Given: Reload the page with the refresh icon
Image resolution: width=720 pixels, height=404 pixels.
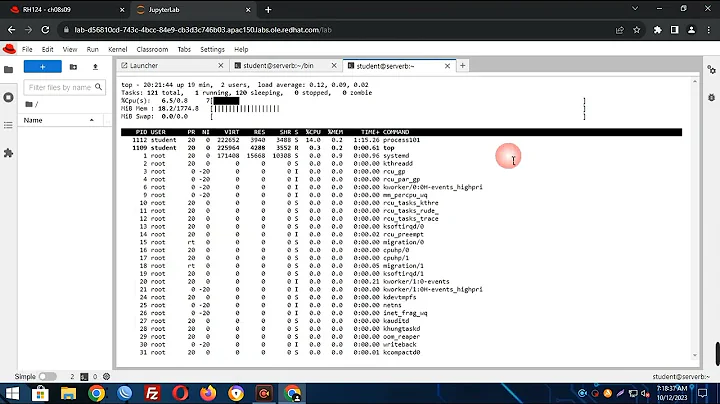Looking at the screenshot, I should pyautogui.click(x=45, y=30).
